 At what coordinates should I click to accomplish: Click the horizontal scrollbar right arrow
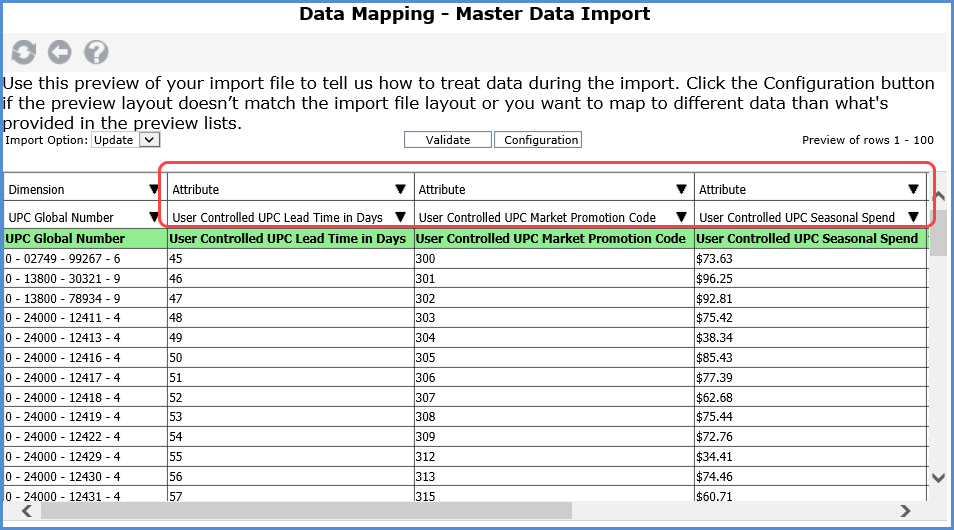tap(905, 510)
